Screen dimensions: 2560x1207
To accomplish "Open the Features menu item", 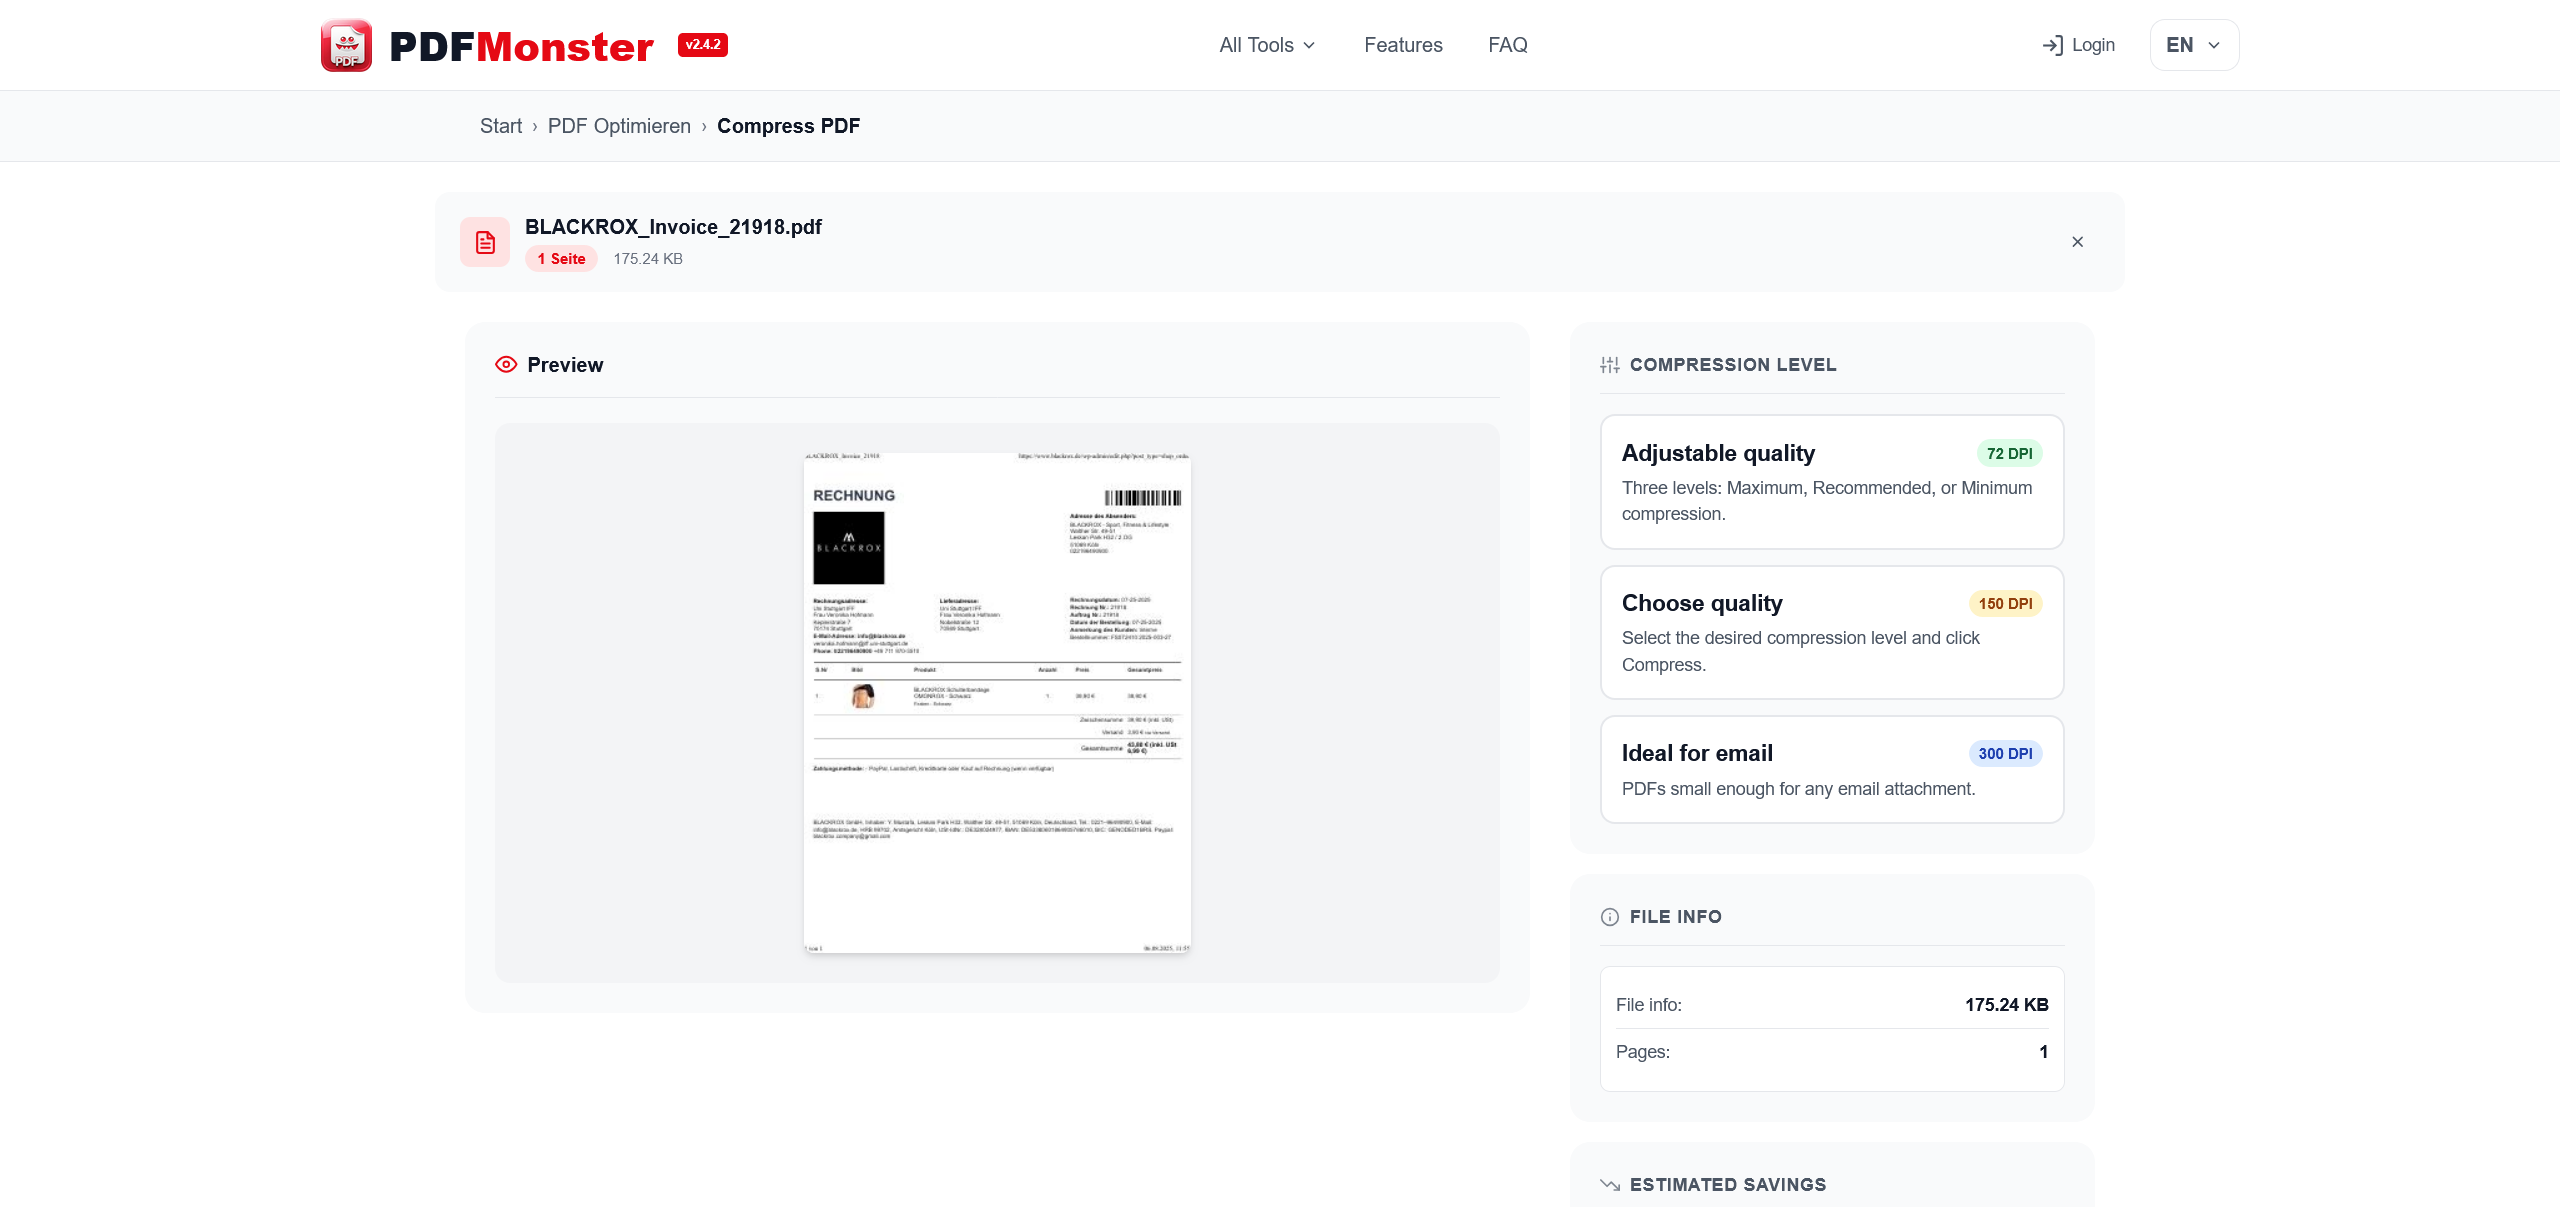I will click(1403, 45).
